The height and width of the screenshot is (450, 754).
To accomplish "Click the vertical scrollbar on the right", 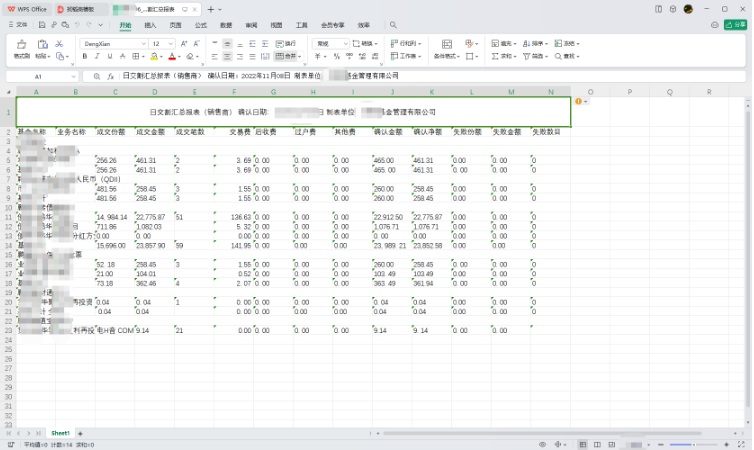I will point(748,260).
